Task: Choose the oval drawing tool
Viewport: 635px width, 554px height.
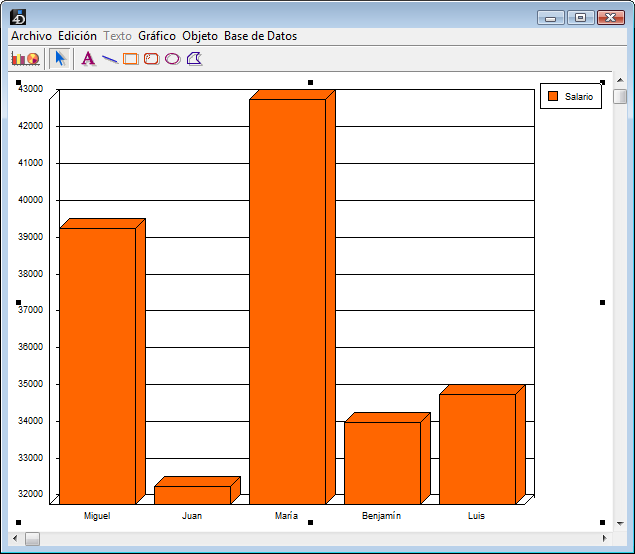Action: (x=172, y=59)
